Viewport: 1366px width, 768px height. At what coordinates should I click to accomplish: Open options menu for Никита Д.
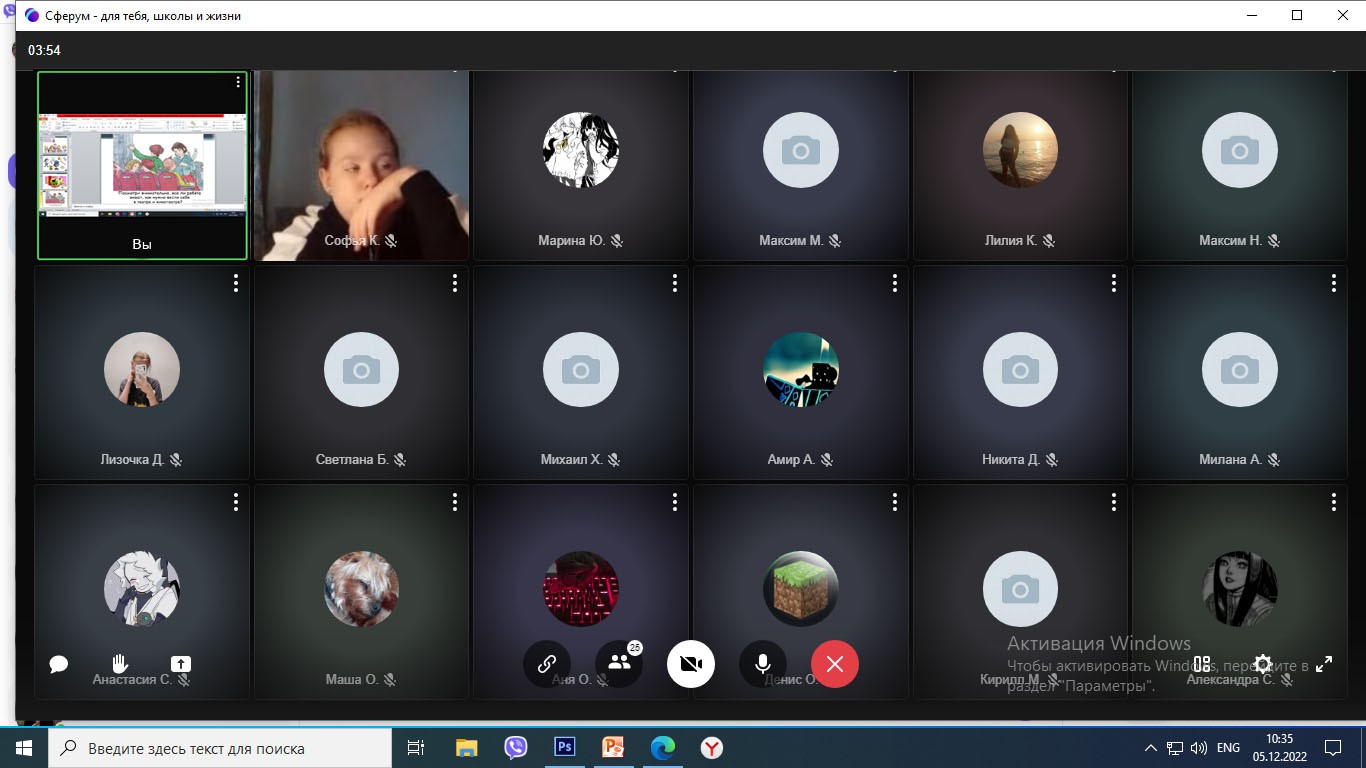click(x=1114, y=283)
